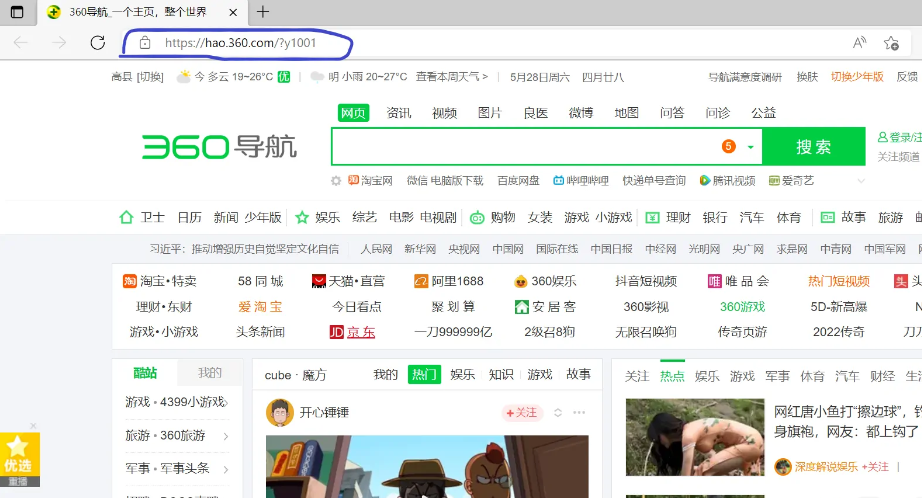Follow 开心锤锤 with the 关注 button
Image resolution: width=922 pixels, height=498 pixels.
tap(520, 412)
